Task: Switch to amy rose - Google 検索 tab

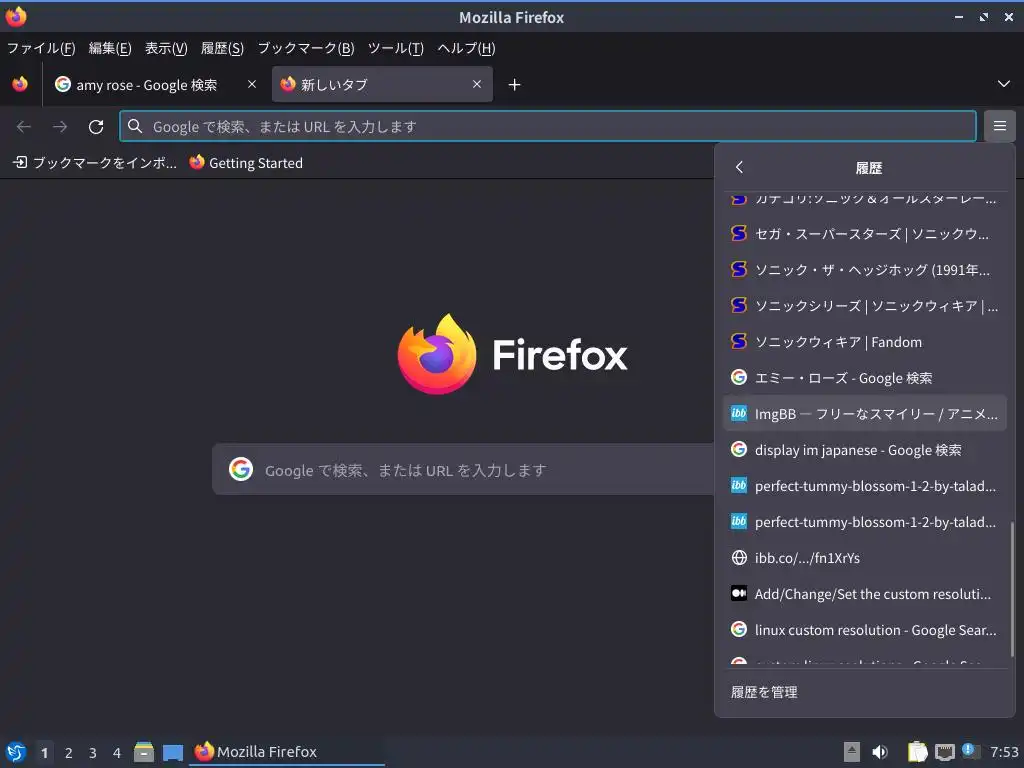Action: 155,84
